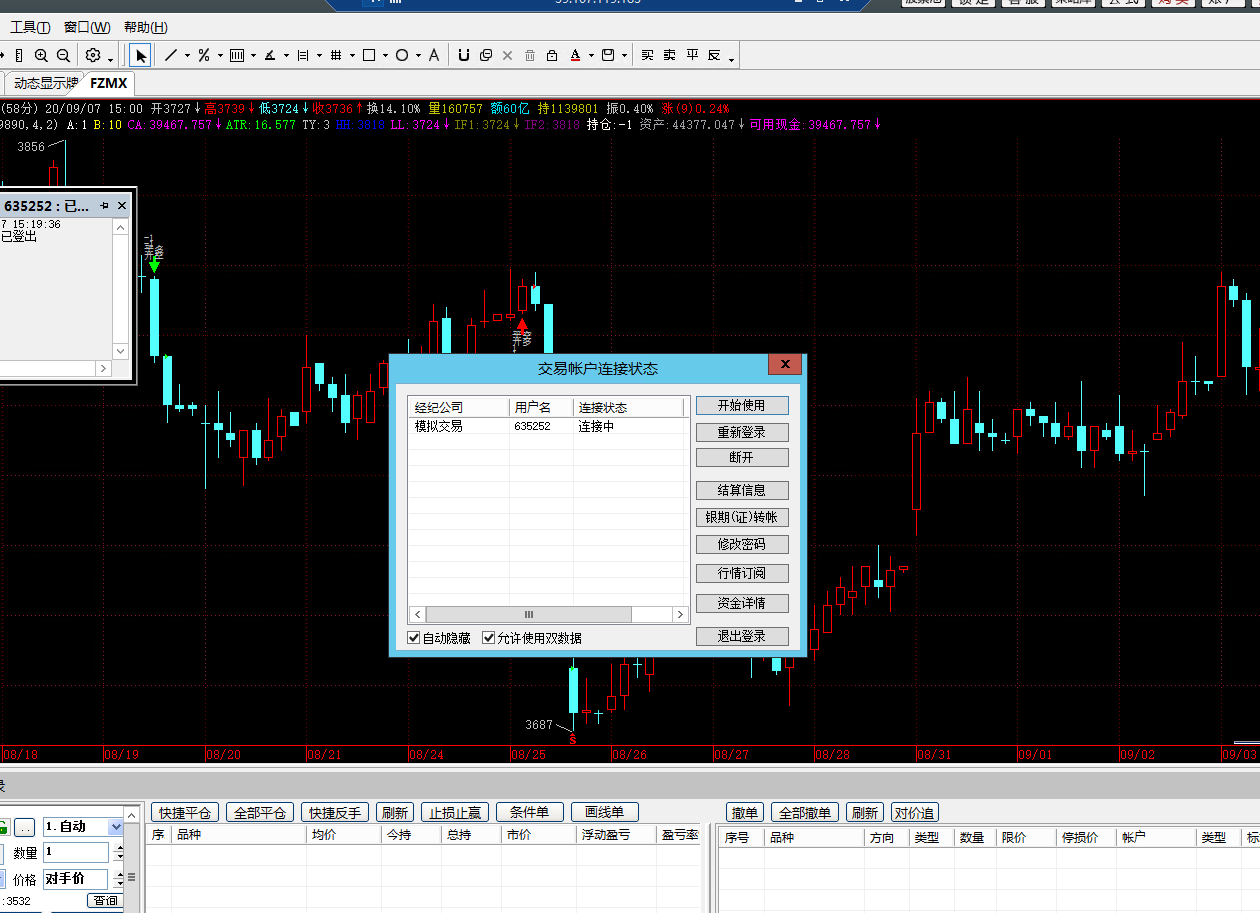
Task: Click the 断开 button
Action: click(x=742, y=457)
